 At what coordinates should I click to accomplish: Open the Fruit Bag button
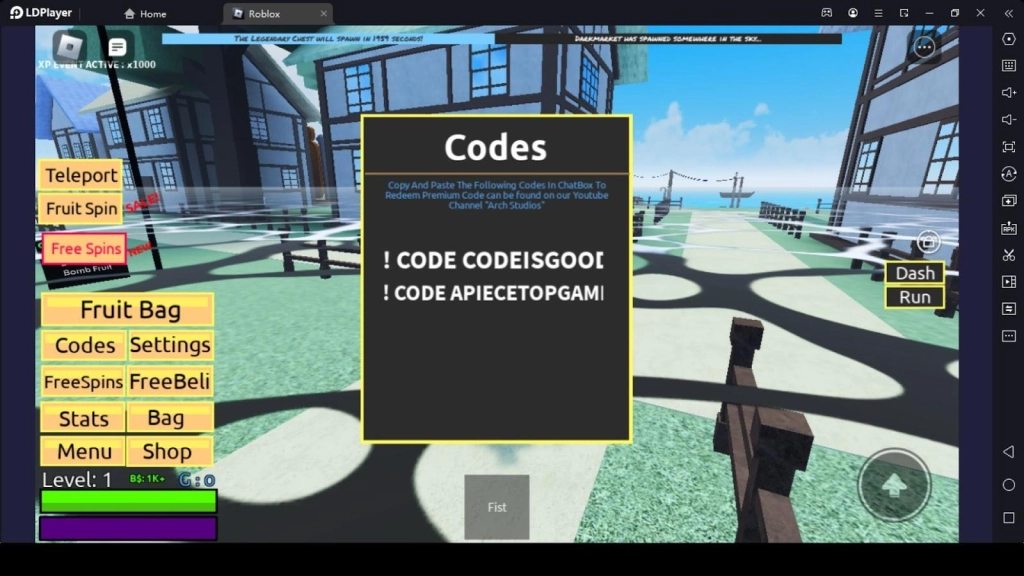(128, 310)
